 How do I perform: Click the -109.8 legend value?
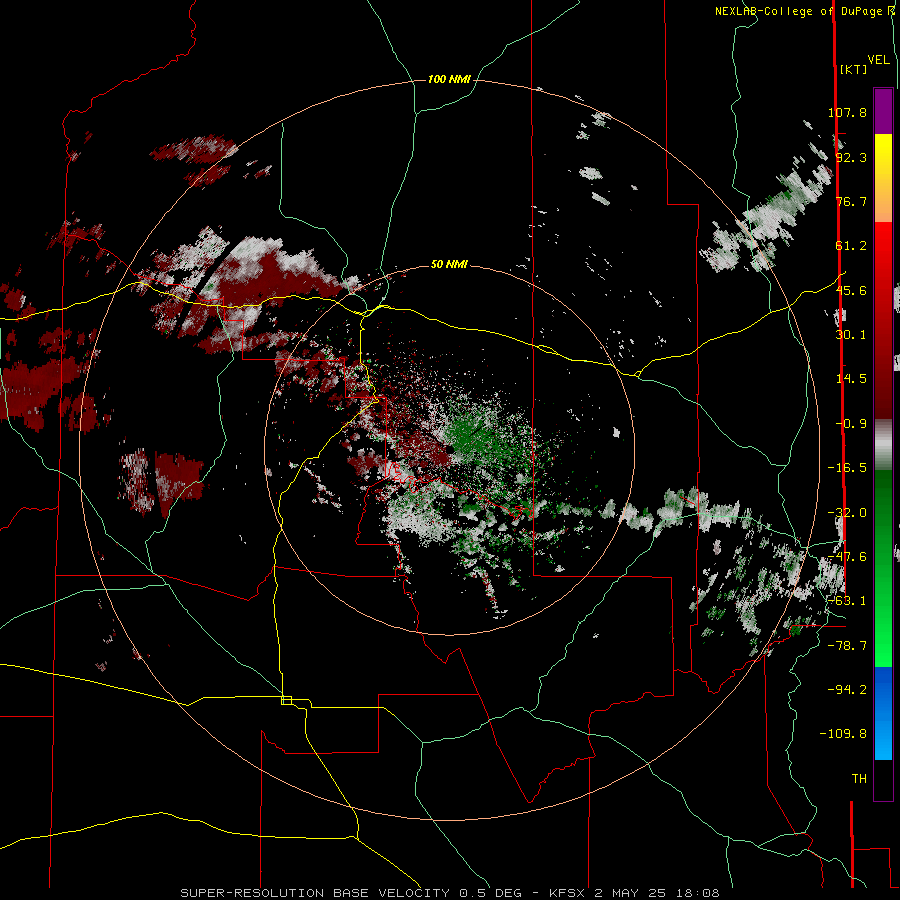[843, 734]
